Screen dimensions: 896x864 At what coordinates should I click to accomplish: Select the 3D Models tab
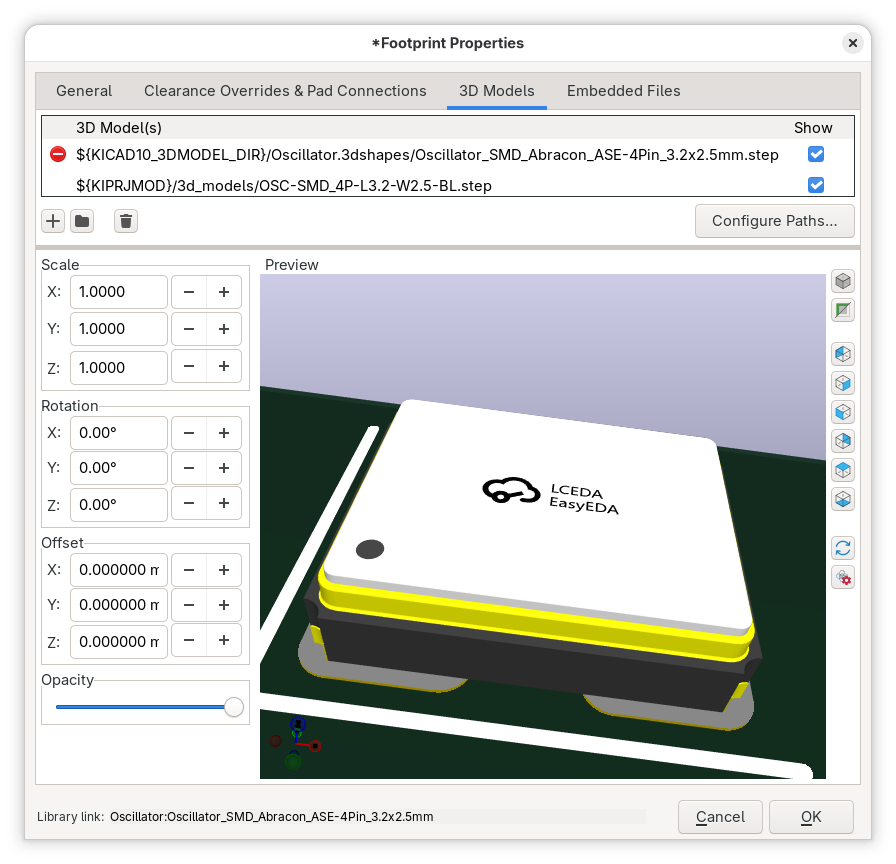click(x=497, y=91)
